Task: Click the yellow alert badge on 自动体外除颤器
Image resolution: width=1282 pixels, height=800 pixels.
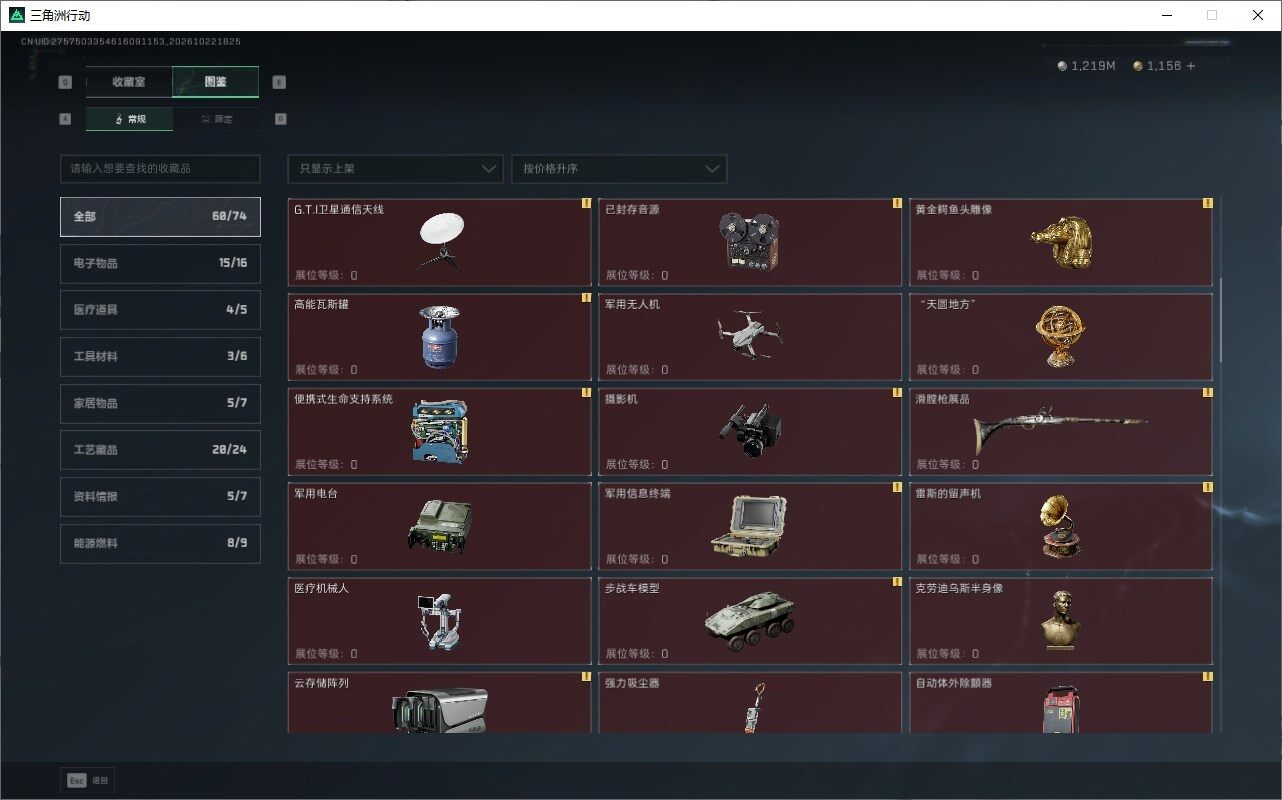Action: tap(1207, 677)
